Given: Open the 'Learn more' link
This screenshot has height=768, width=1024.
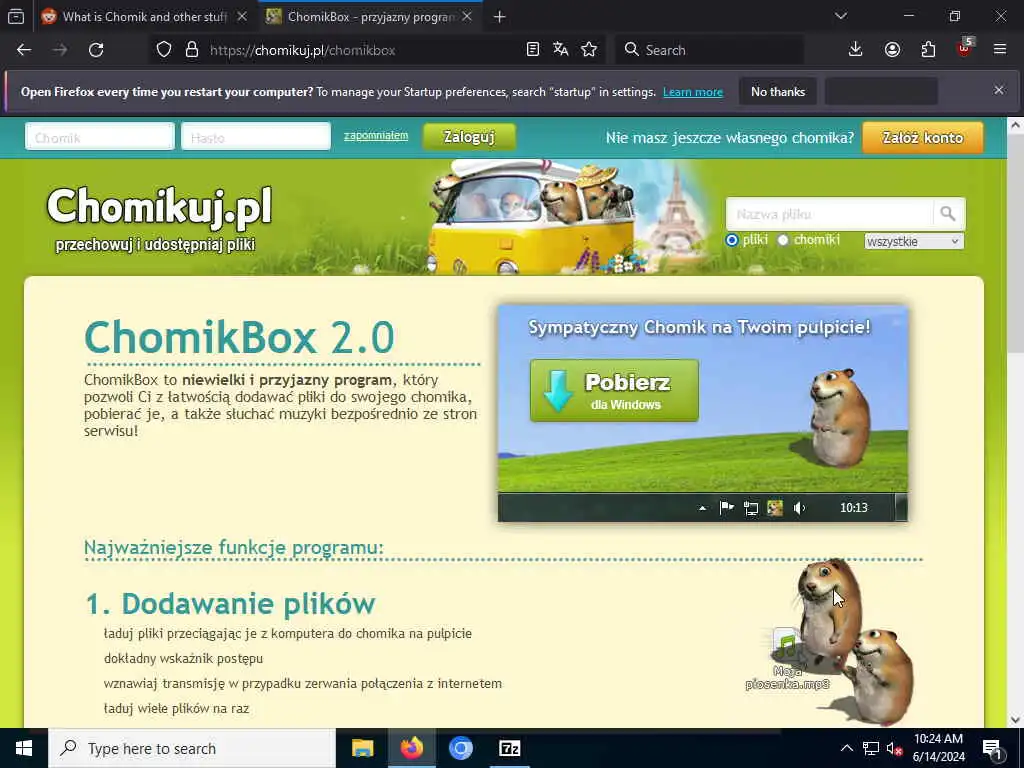Looking at the screenshot, I should pos(693,92).
